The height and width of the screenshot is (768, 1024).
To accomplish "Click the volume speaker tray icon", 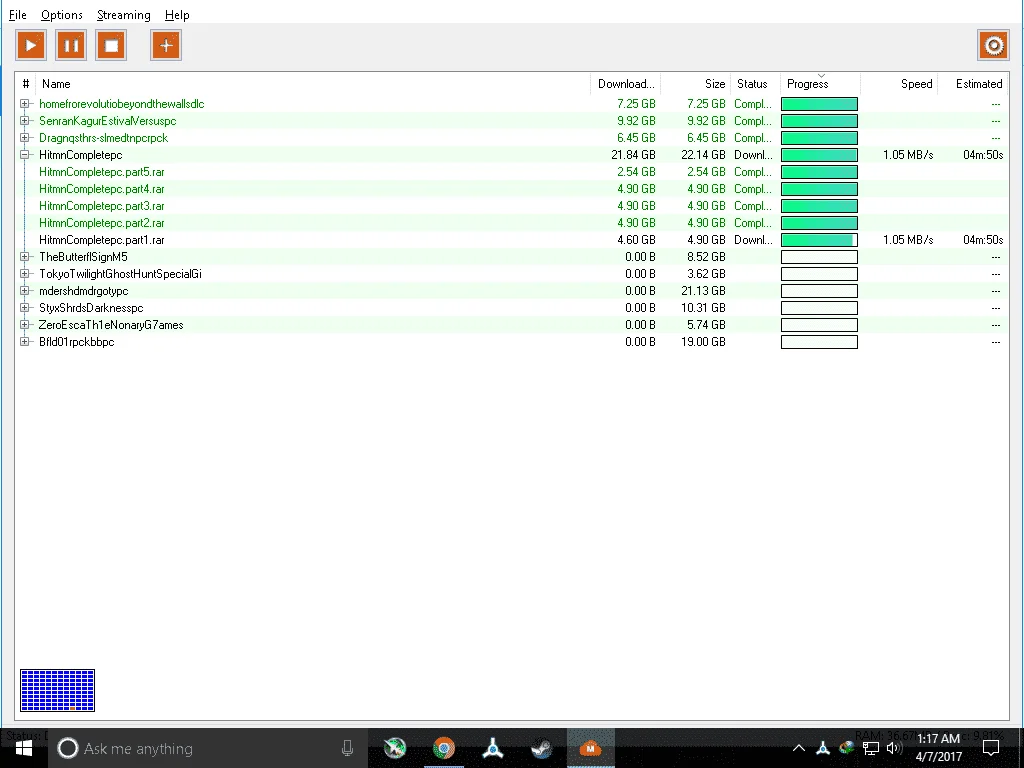I will coord(894,748).
